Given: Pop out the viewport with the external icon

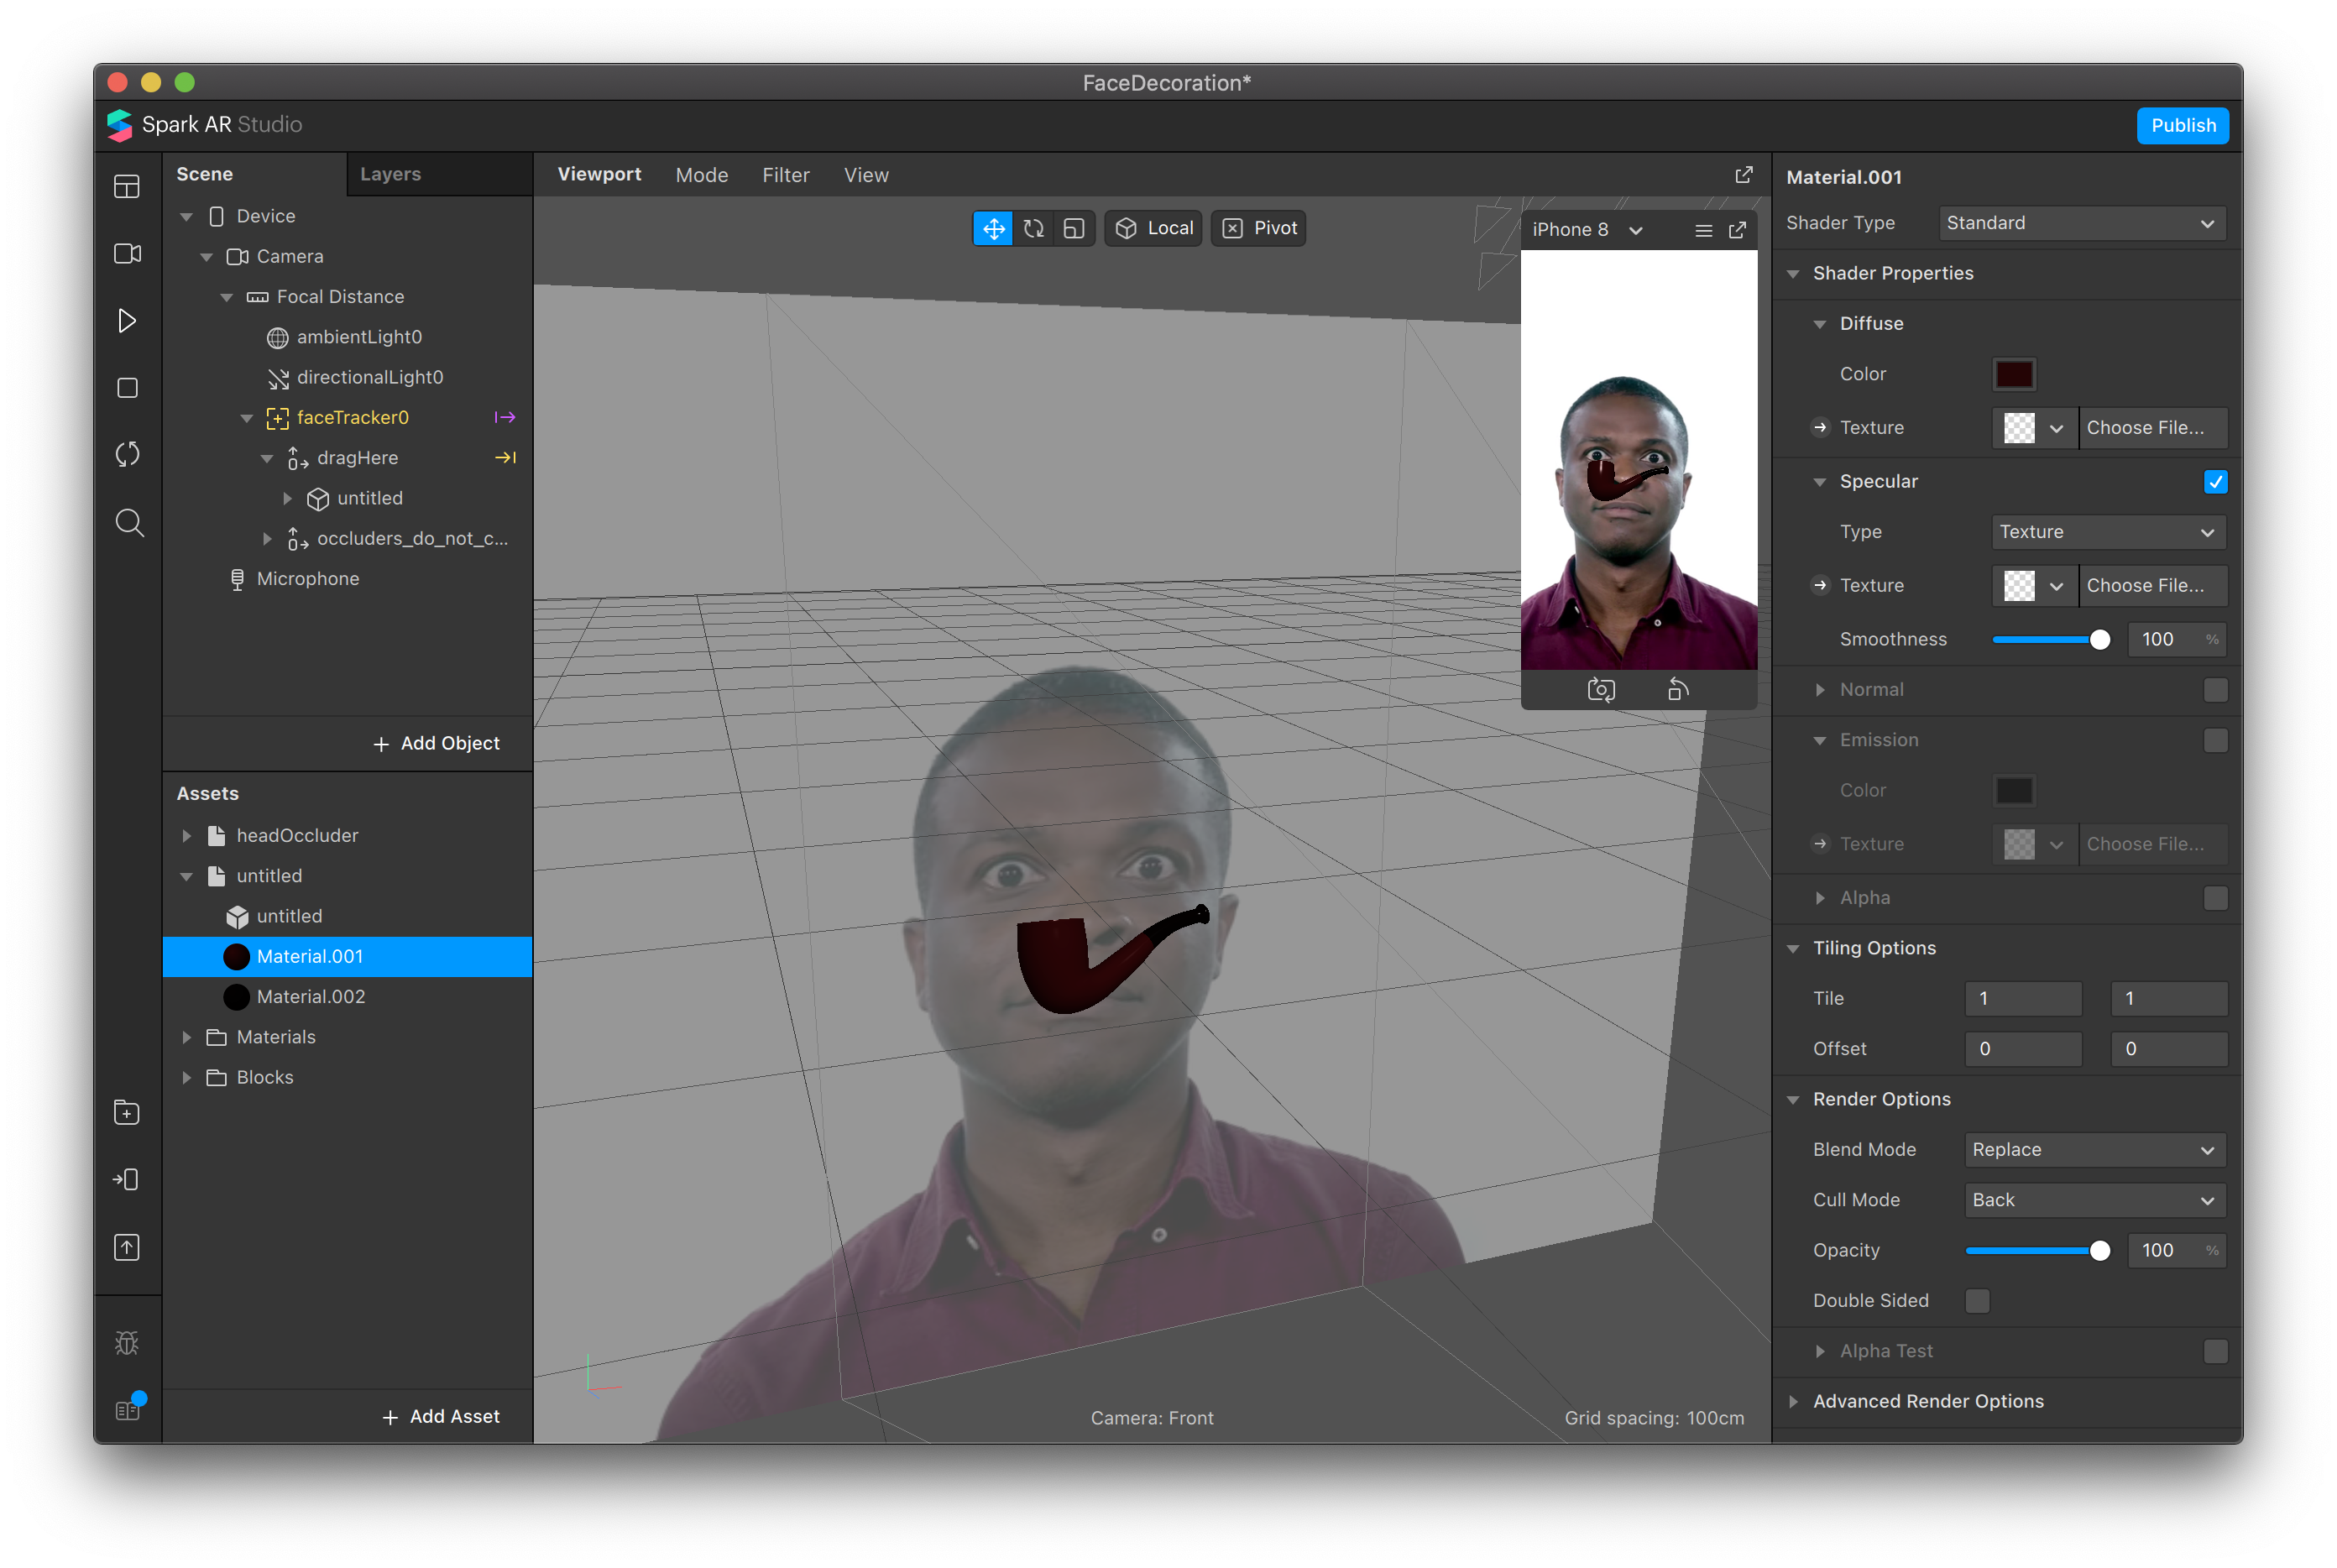Looking at the screenshot, I should (1743, 175).
